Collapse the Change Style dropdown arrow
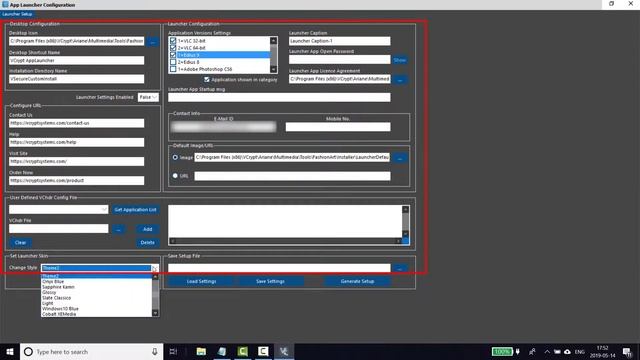This screenshot has width=640, height=360. click(155, 268)
